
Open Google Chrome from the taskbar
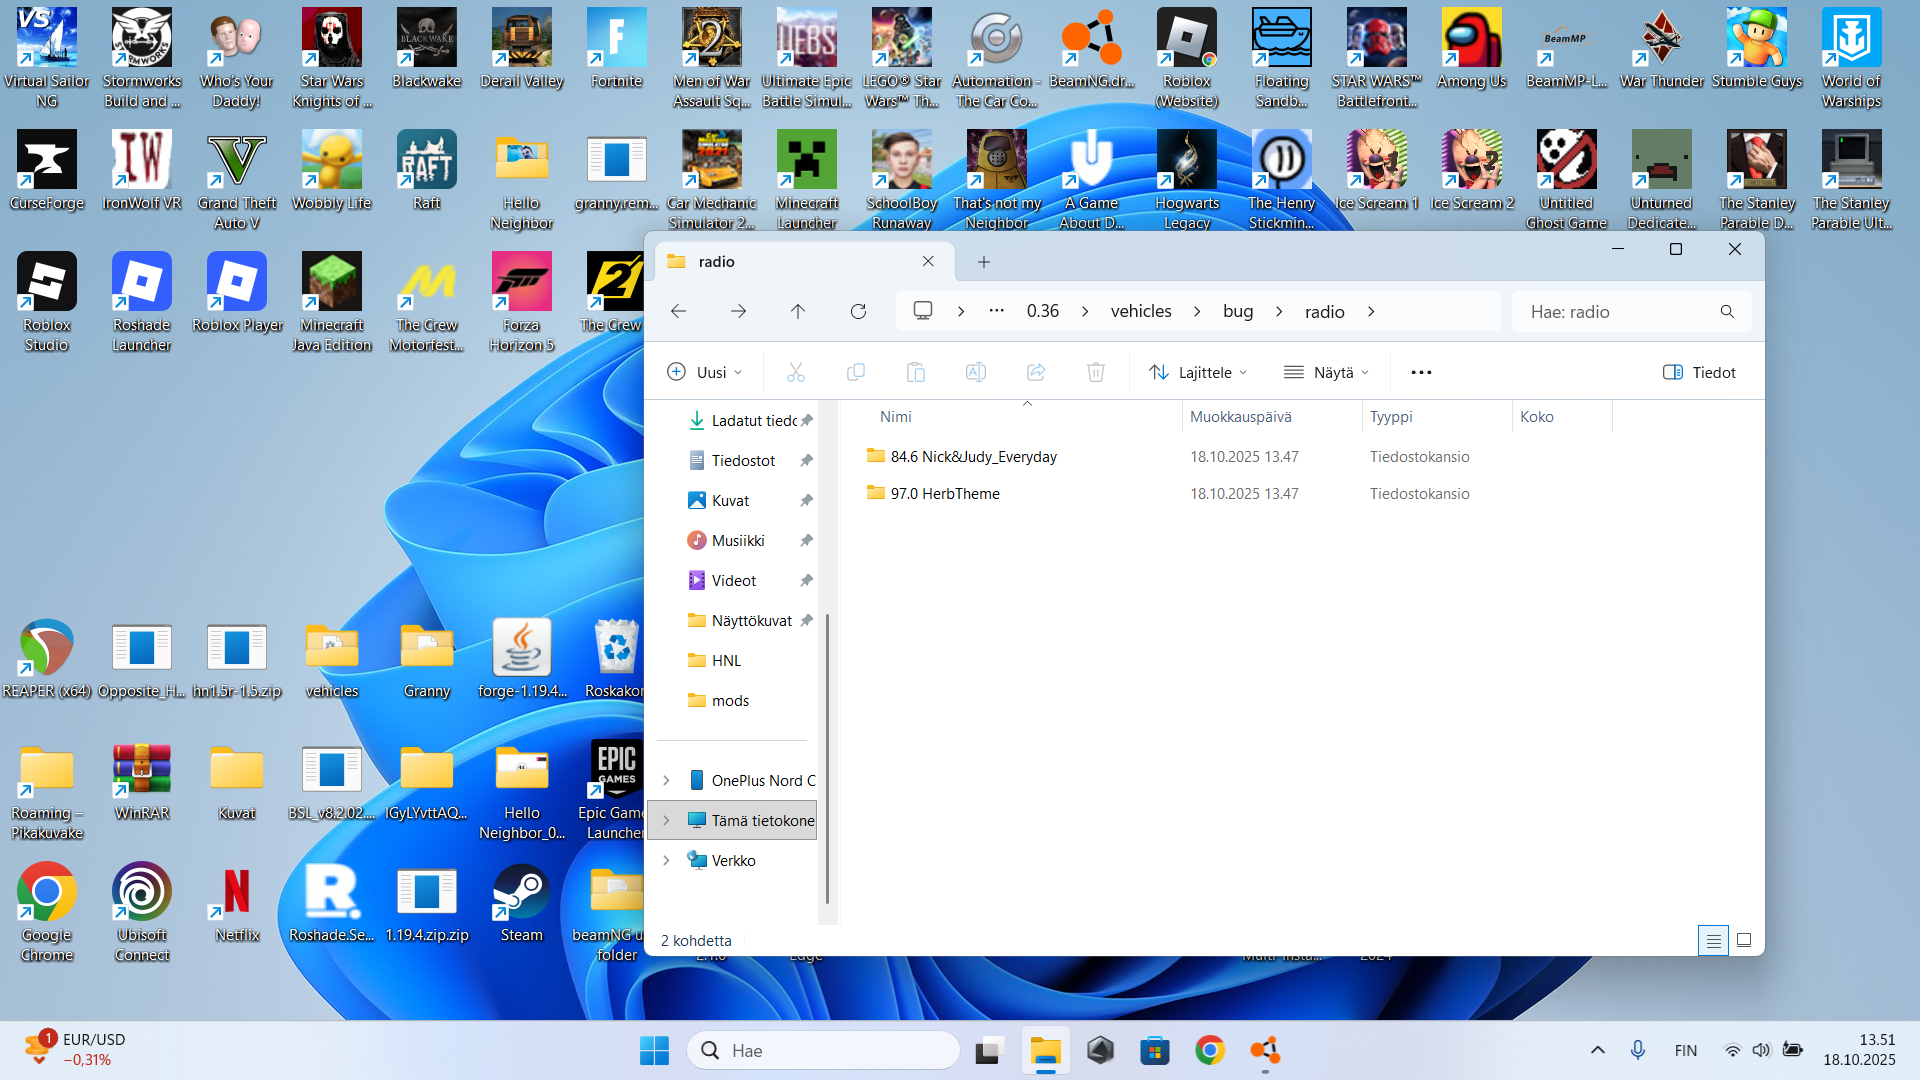point(1210,1050)
